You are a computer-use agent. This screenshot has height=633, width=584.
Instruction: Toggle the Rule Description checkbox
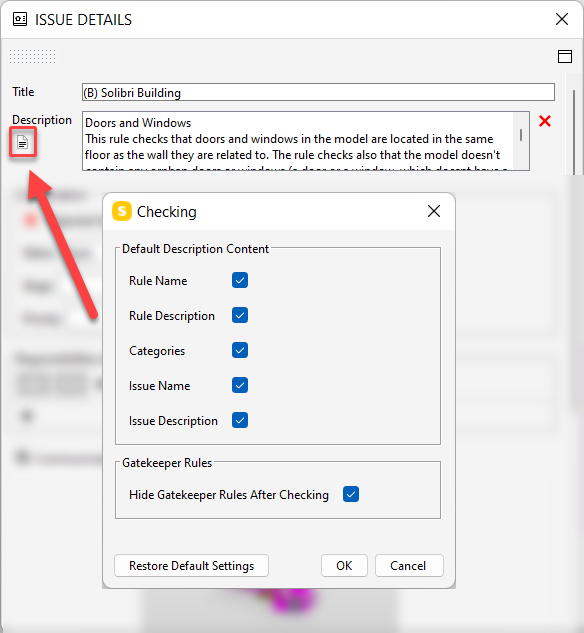click(x=240, y=315)
